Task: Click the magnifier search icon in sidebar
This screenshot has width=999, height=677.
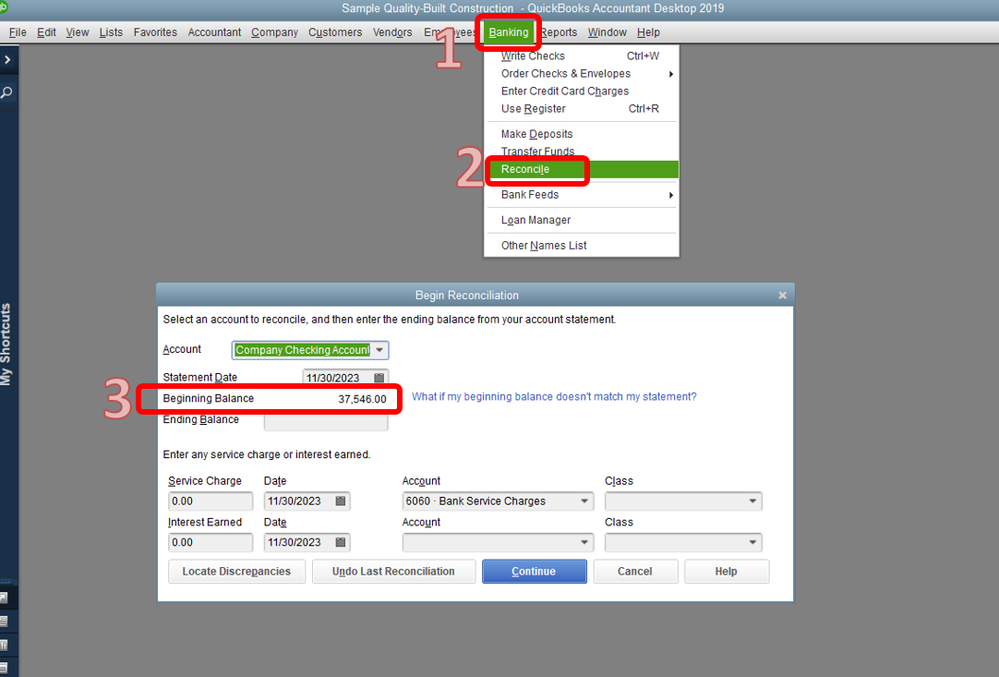Action: tap(6, 93)
